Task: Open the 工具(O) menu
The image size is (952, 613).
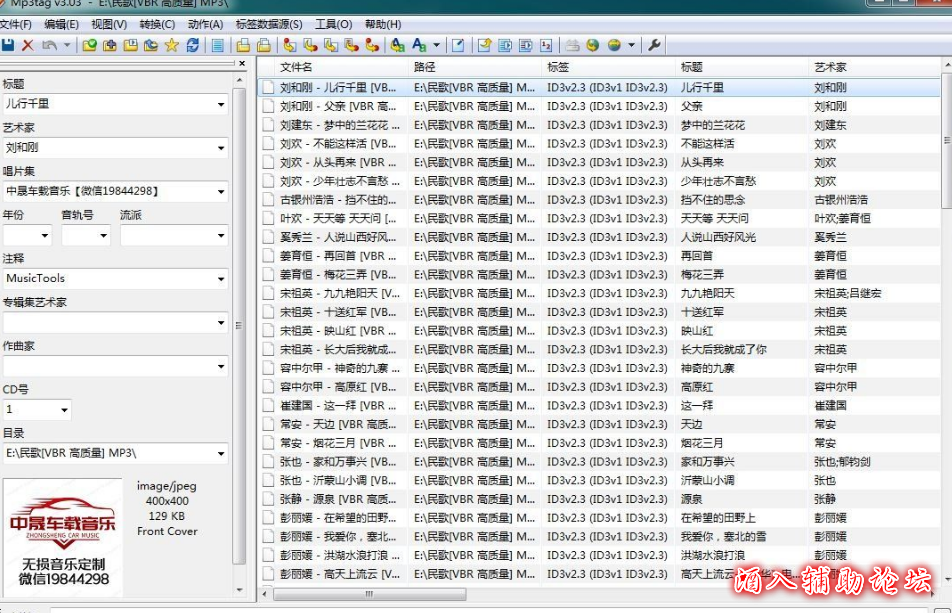Action: [x=333, y=24]
